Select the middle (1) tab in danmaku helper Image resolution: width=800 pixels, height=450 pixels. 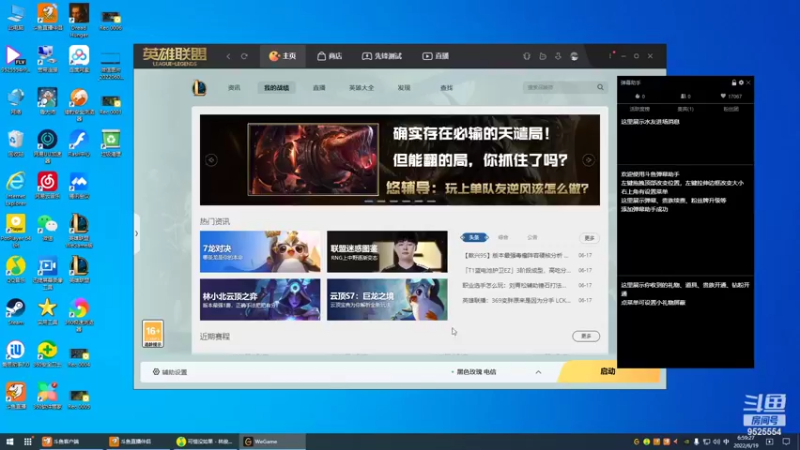coord(685,109)
